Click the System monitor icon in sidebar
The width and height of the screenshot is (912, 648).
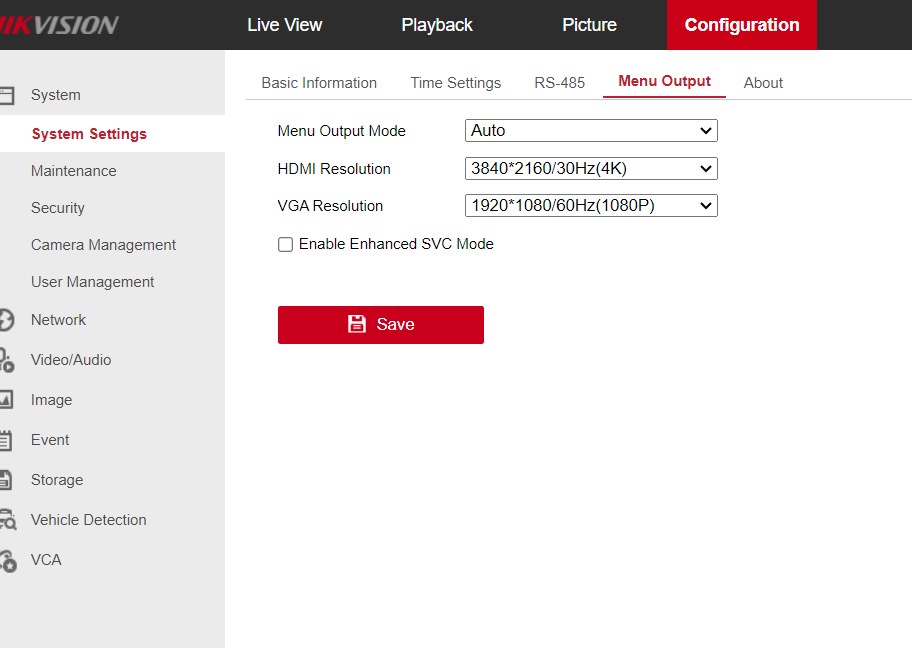point(6,95)
